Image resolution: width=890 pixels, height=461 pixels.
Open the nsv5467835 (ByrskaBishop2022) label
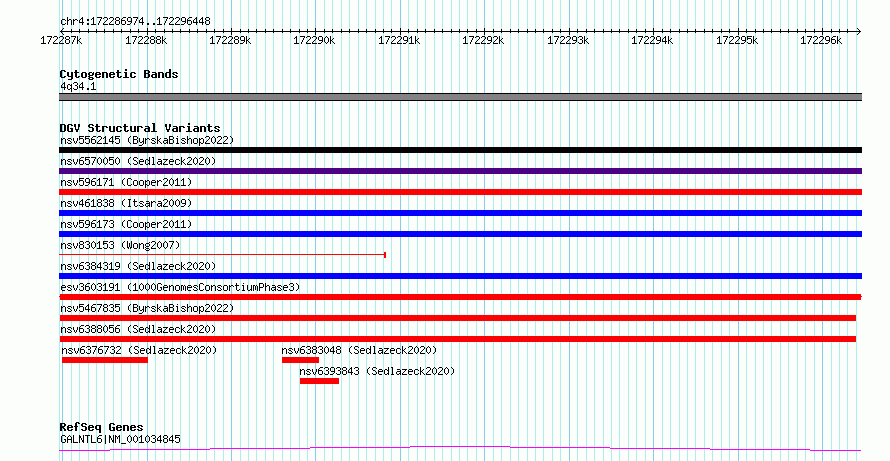147,308
